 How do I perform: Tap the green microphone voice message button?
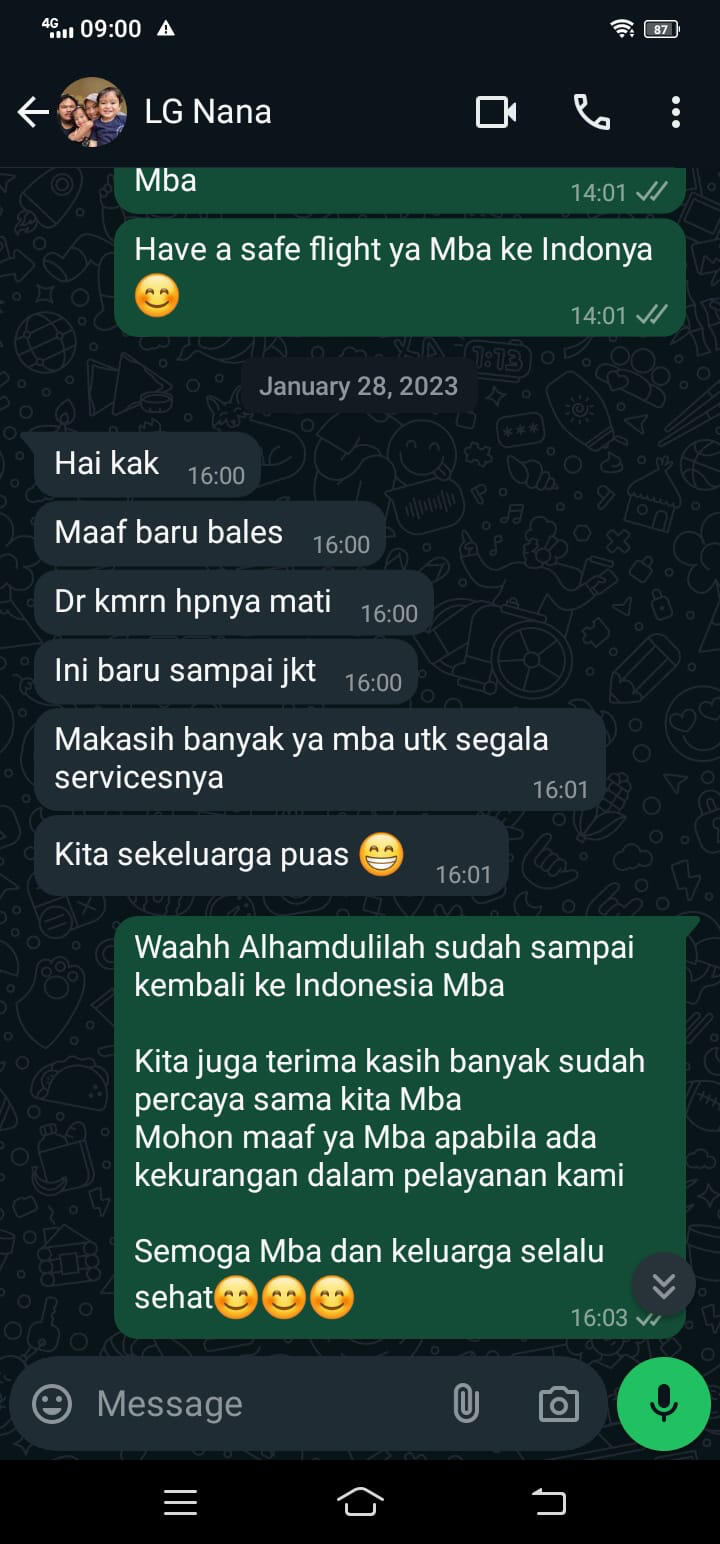(x=663, y=1404)
